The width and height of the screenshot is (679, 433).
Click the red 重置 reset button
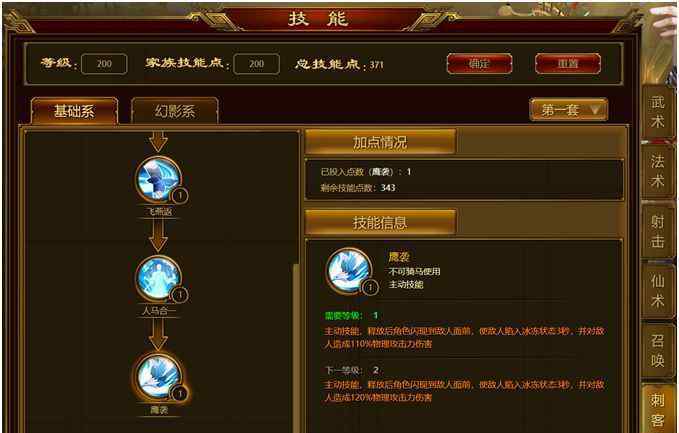point(568,64)
